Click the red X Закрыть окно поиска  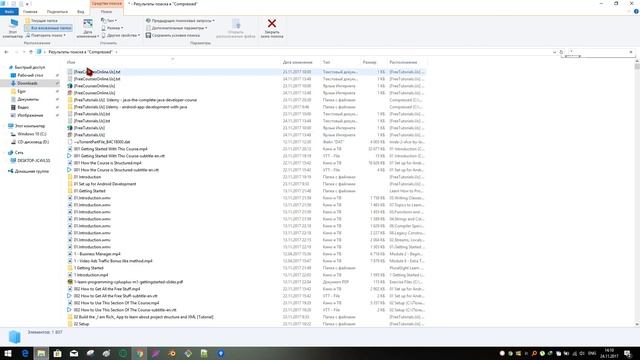(x=272, y=28)
